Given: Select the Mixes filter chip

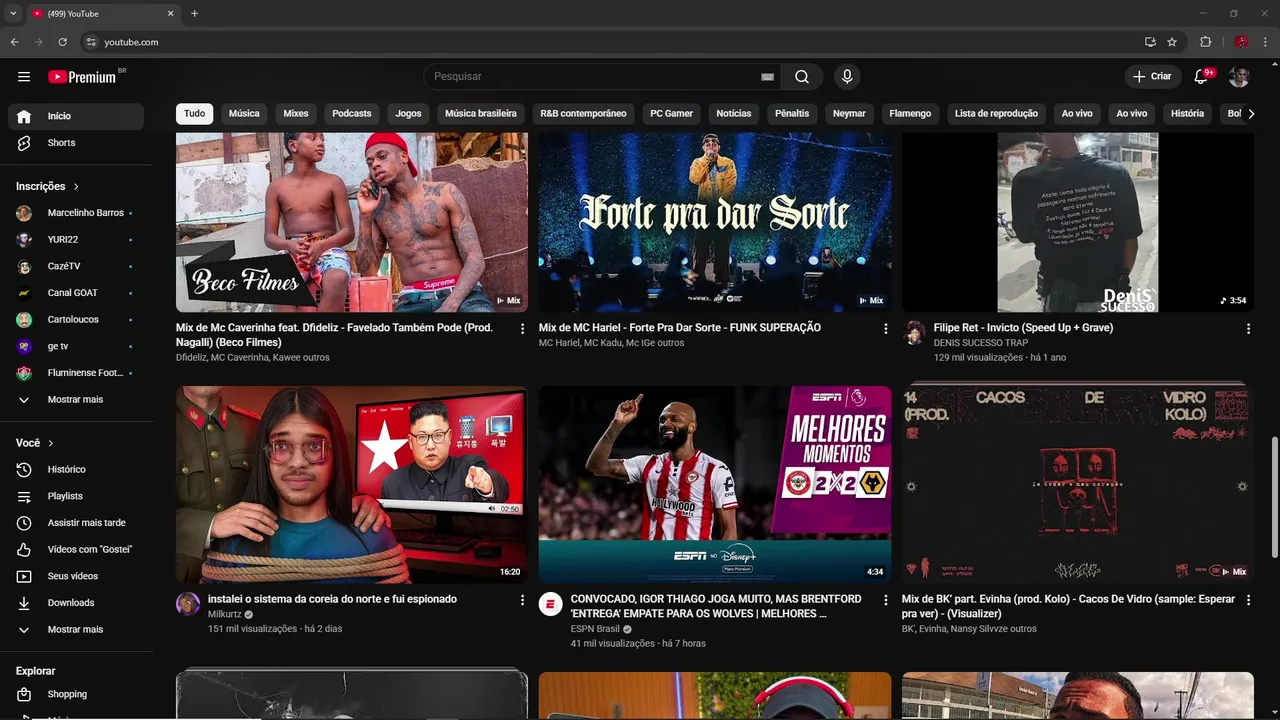Looking at the screenshot, I should pyautogui.click(x=296, y=114).
